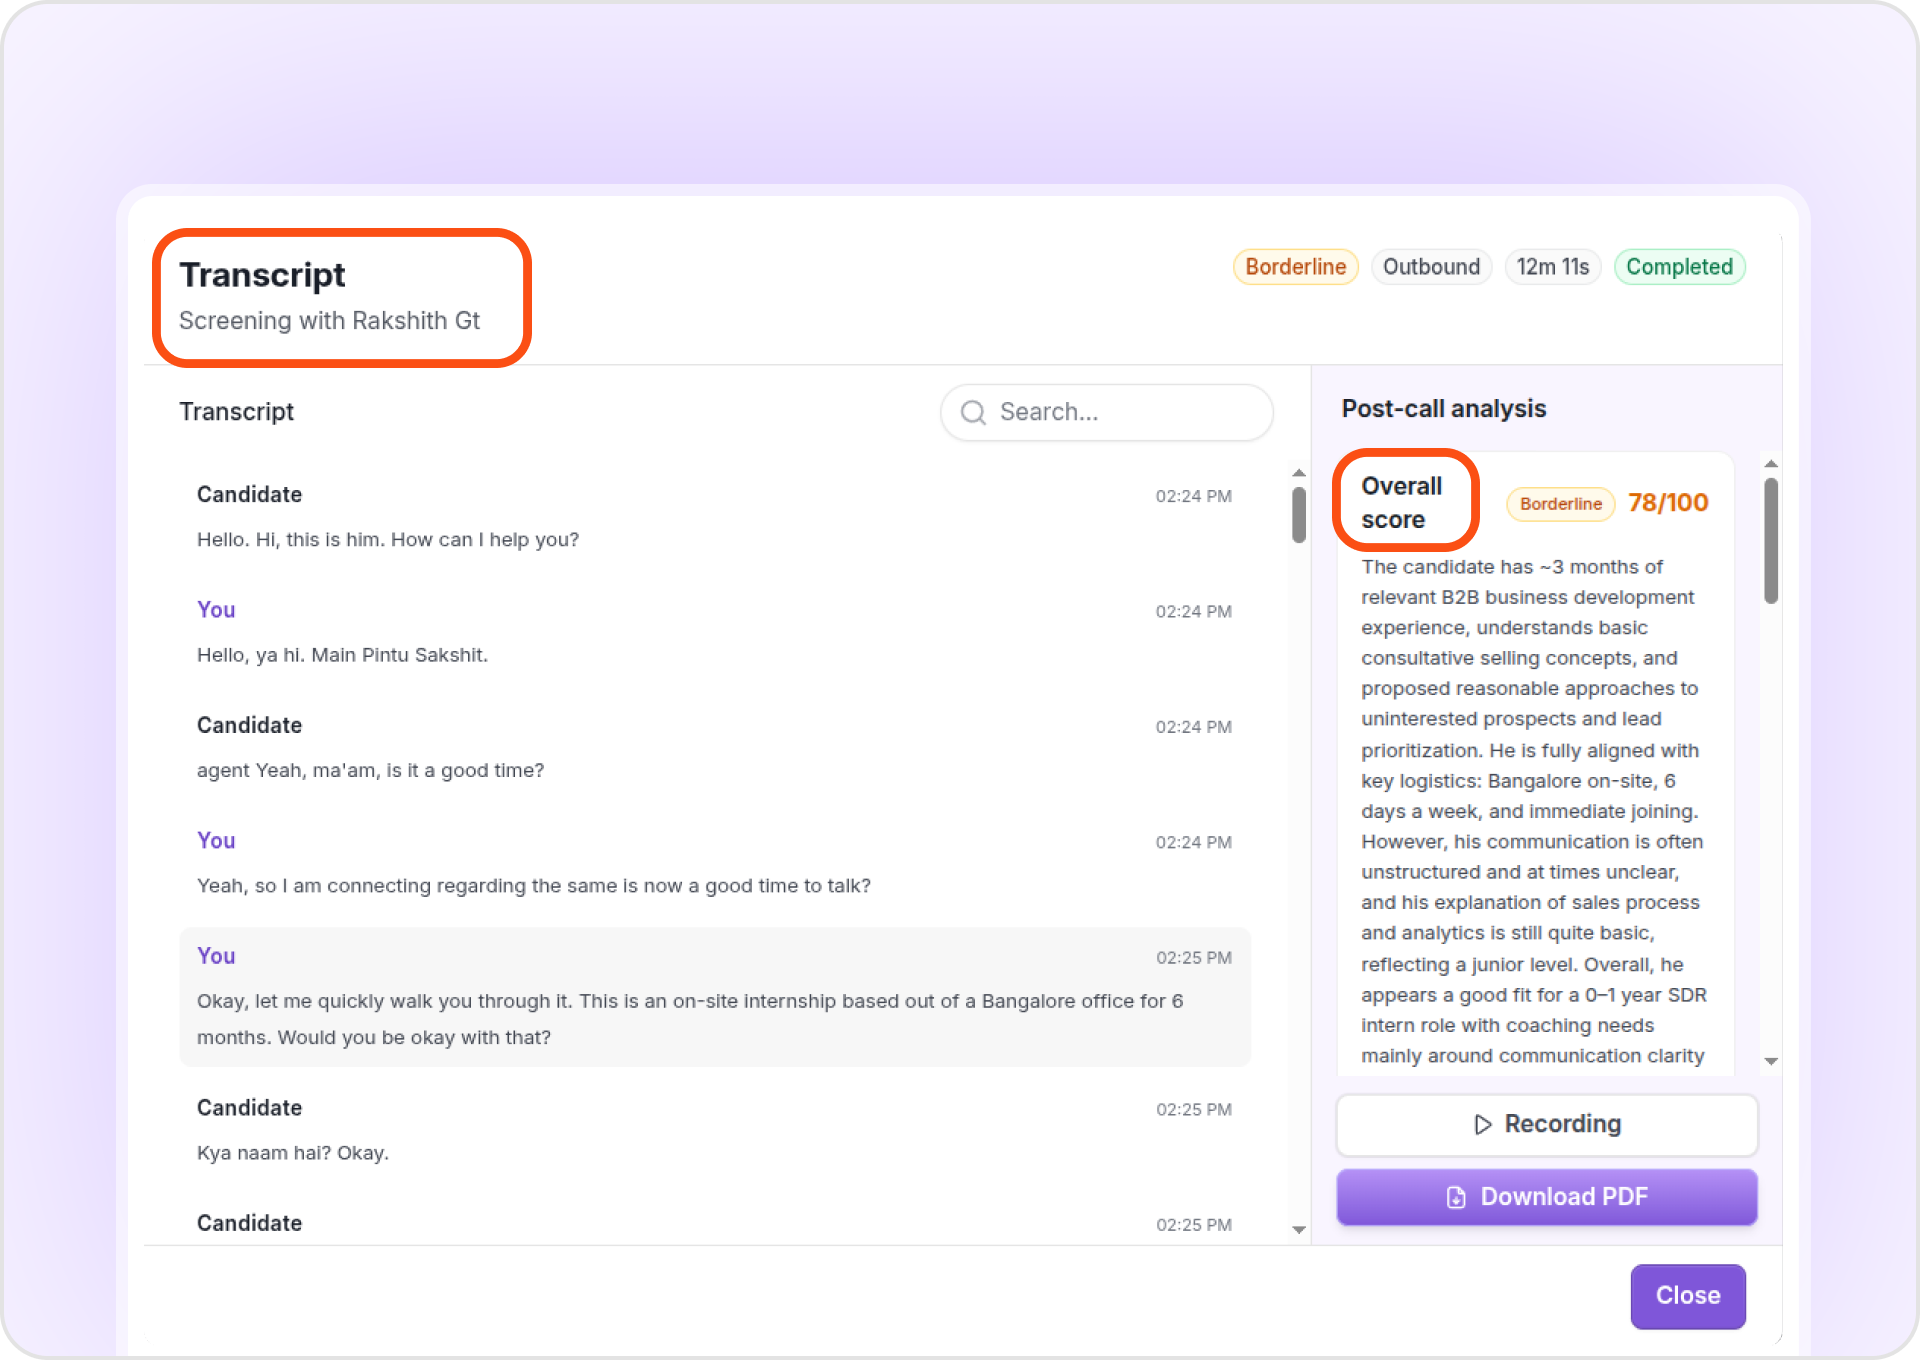Click the transcript scrollbar down arrow
The height and width of the screenshot is (1360, 1920).
(1299, 1230)
